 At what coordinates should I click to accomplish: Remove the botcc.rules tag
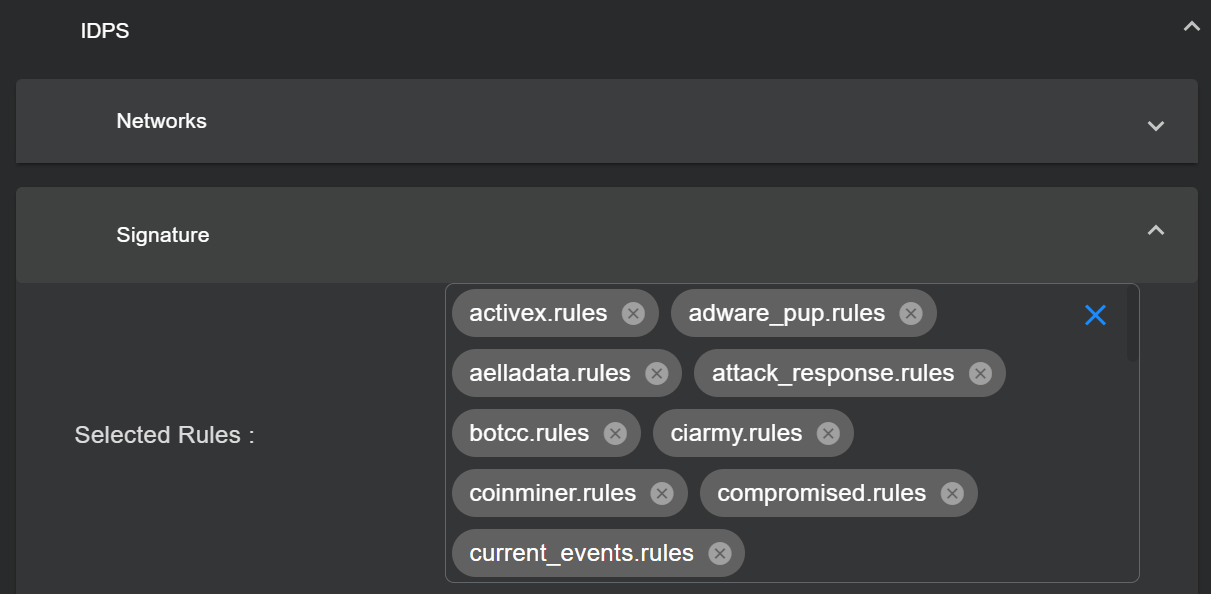pos(615,434)
